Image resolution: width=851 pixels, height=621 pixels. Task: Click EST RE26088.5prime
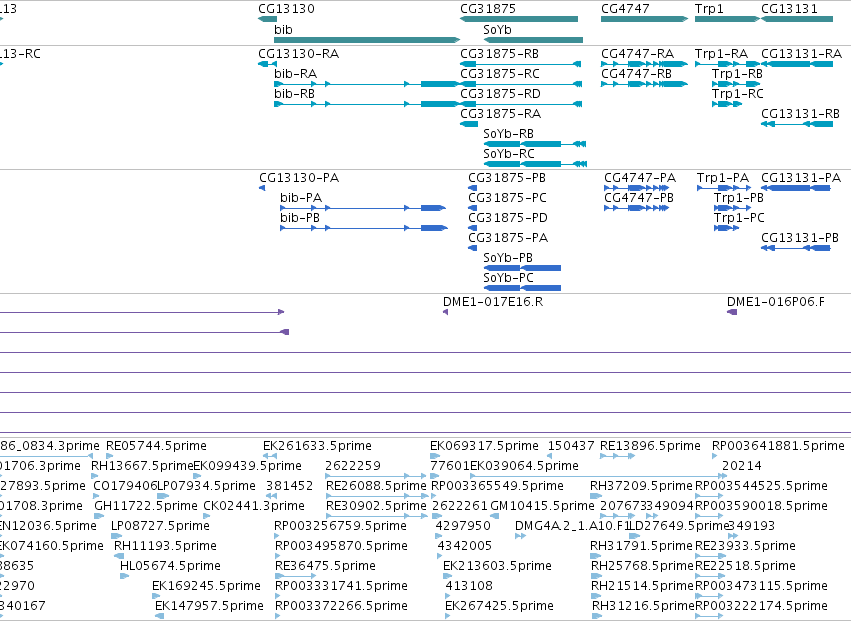click(378, 496)
